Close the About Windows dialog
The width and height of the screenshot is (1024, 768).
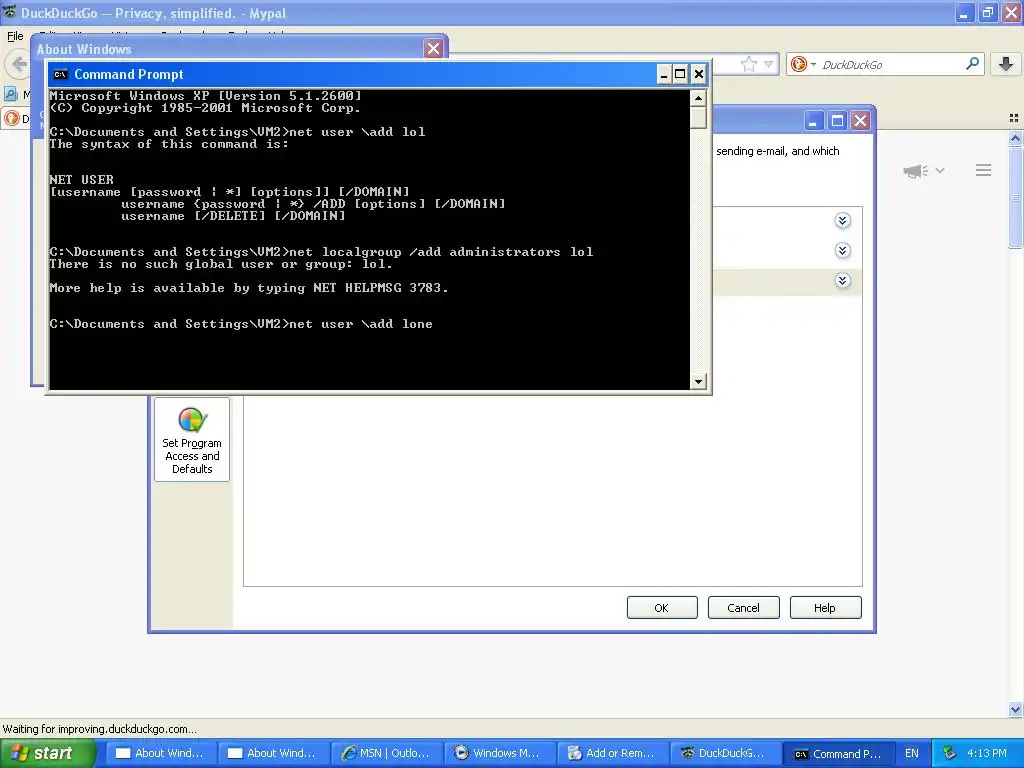coord(433,48)
